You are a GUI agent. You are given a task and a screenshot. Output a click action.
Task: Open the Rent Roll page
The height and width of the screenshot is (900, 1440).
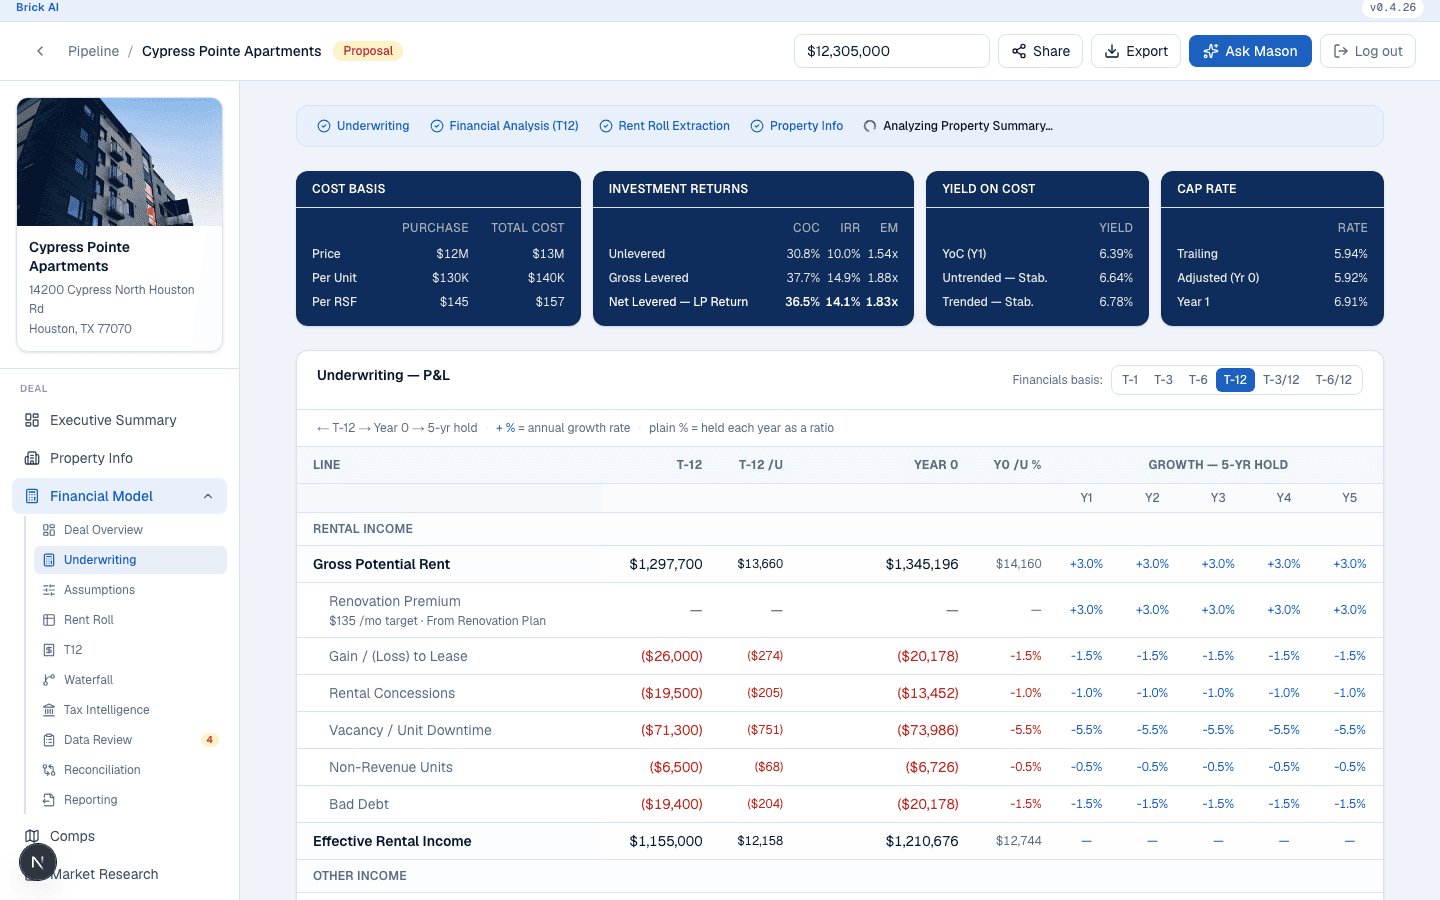pos(130,620)
